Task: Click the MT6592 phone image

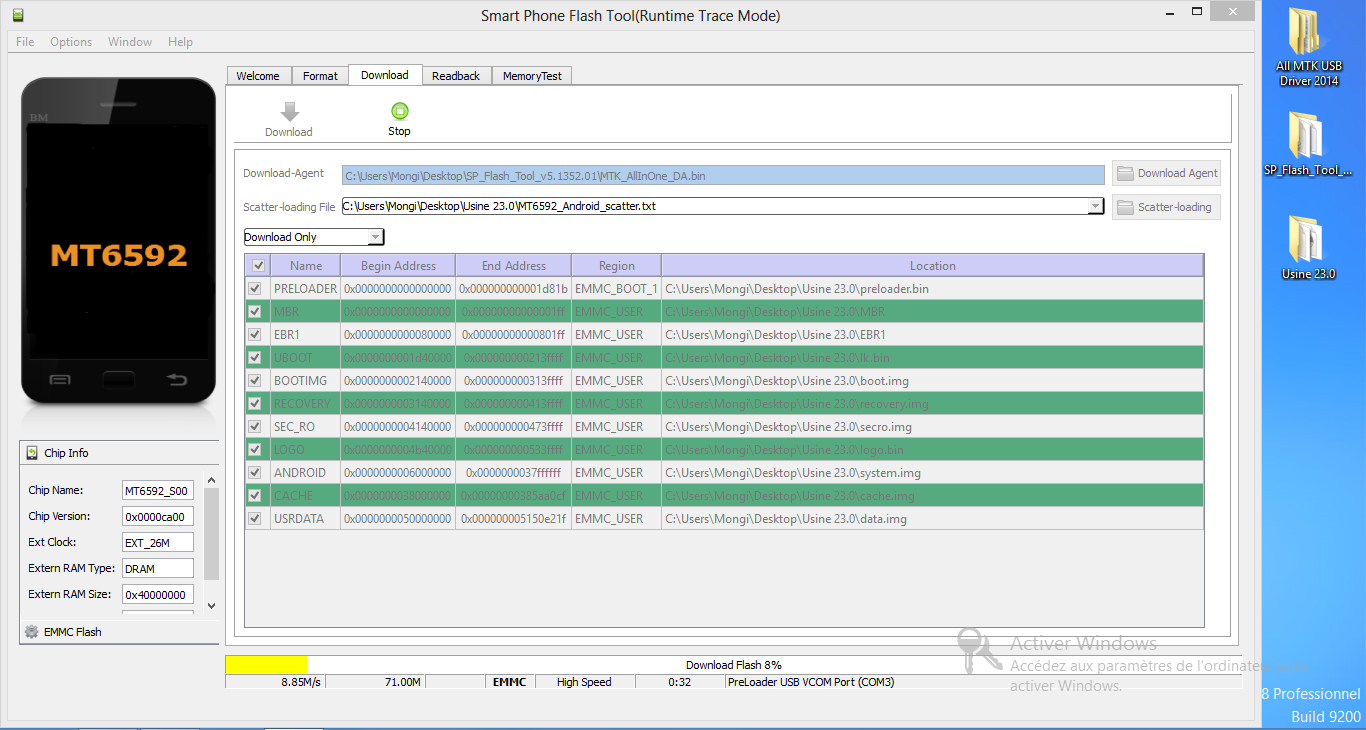Action: tap(119, 242)
